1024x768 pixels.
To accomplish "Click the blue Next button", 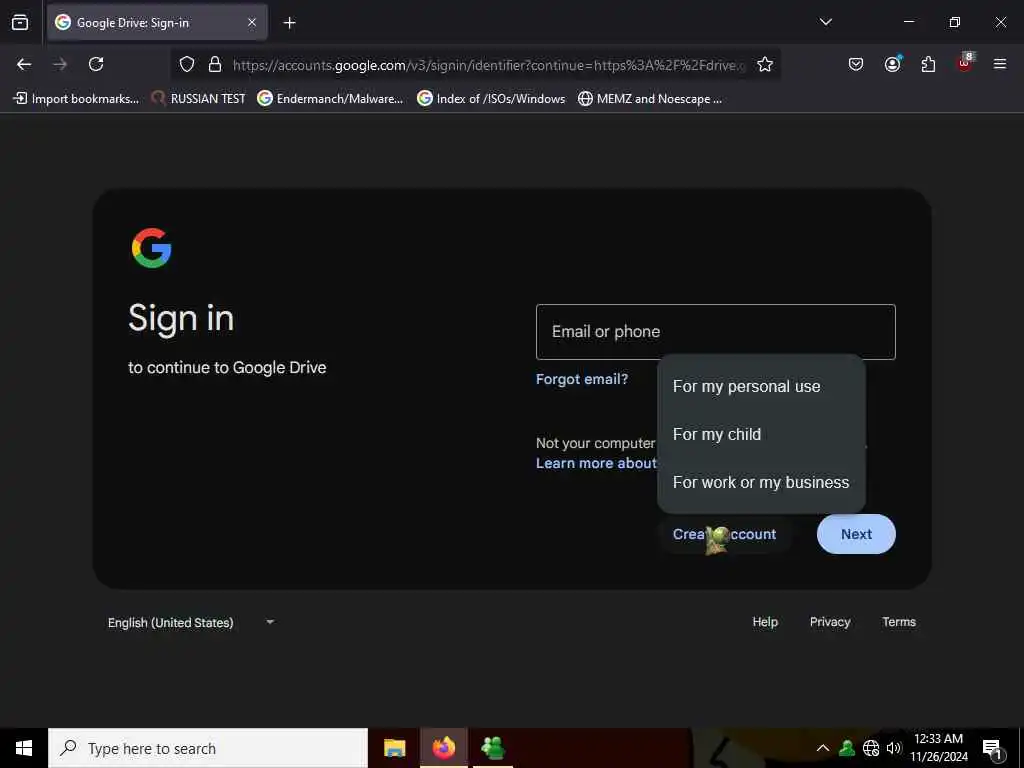I will click(856, 534).
